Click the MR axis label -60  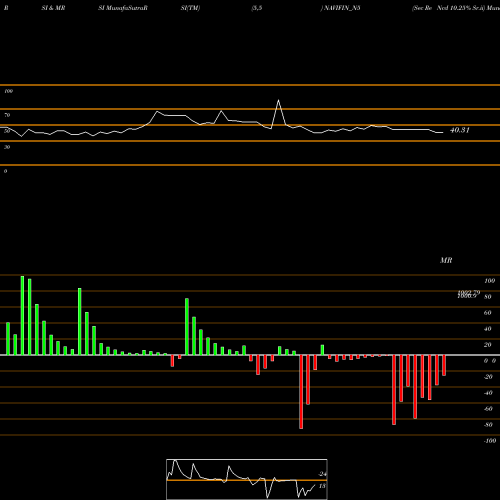[488, 409]
